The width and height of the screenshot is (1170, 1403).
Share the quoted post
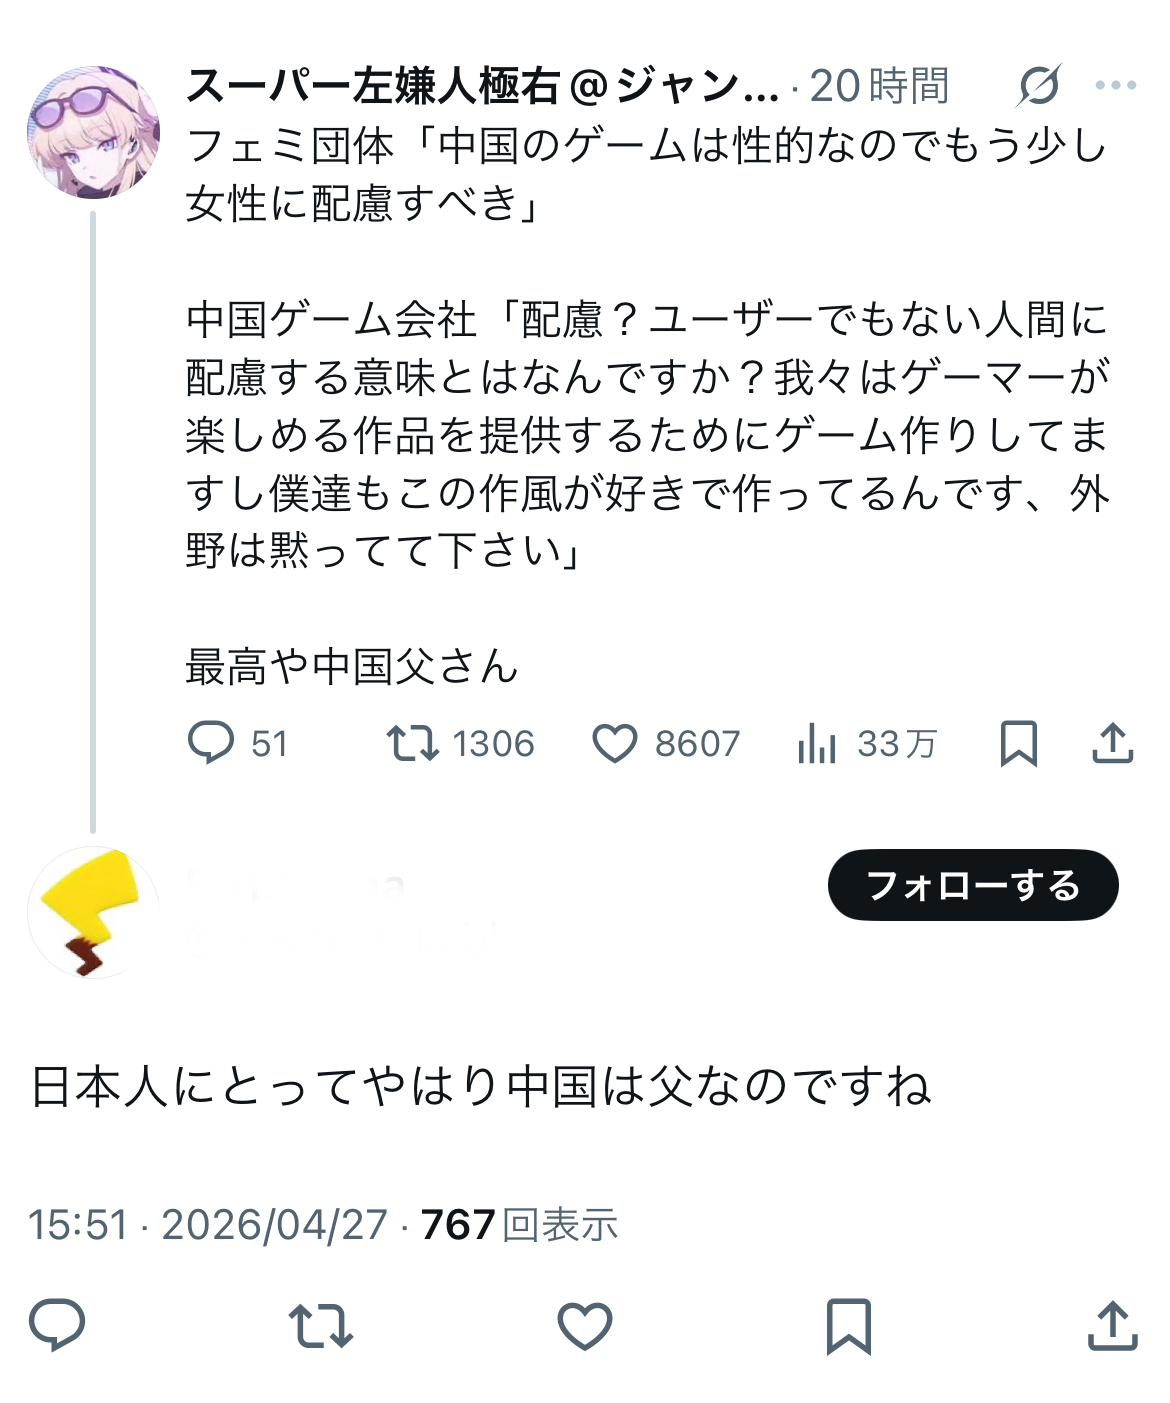click(1112, 744)
